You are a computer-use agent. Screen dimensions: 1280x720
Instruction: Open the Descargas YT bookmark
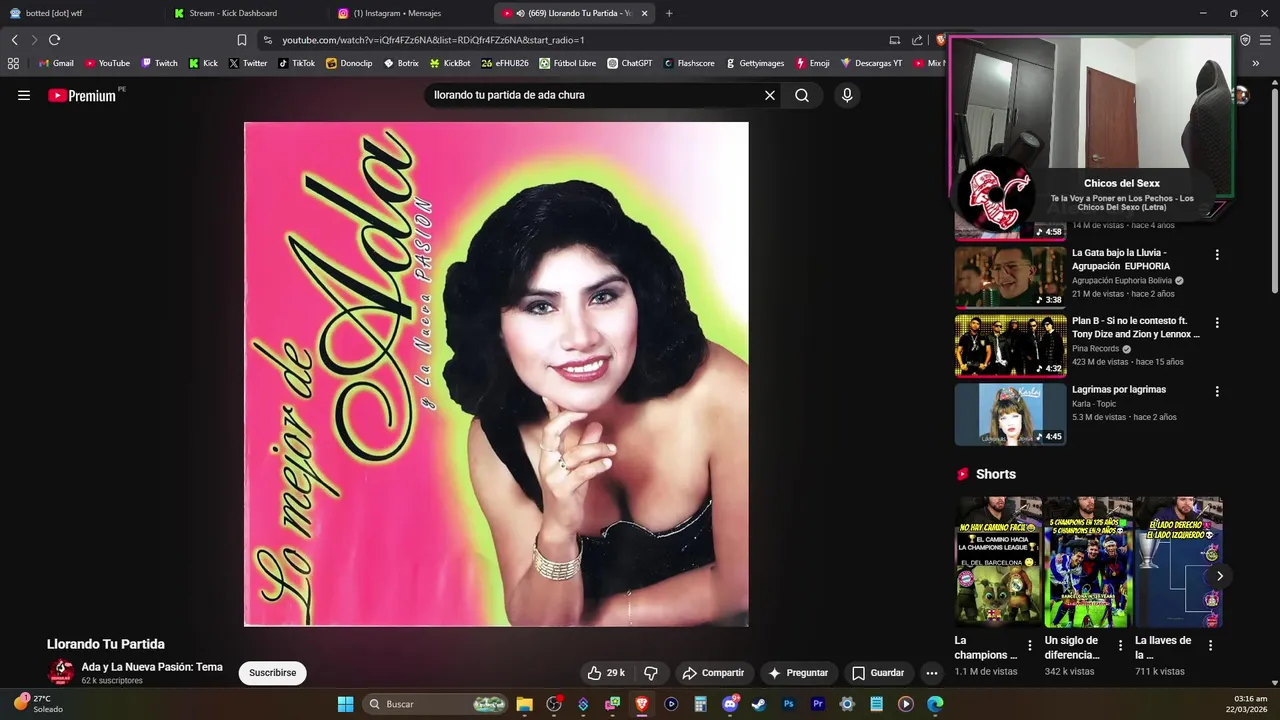(871, 63)
